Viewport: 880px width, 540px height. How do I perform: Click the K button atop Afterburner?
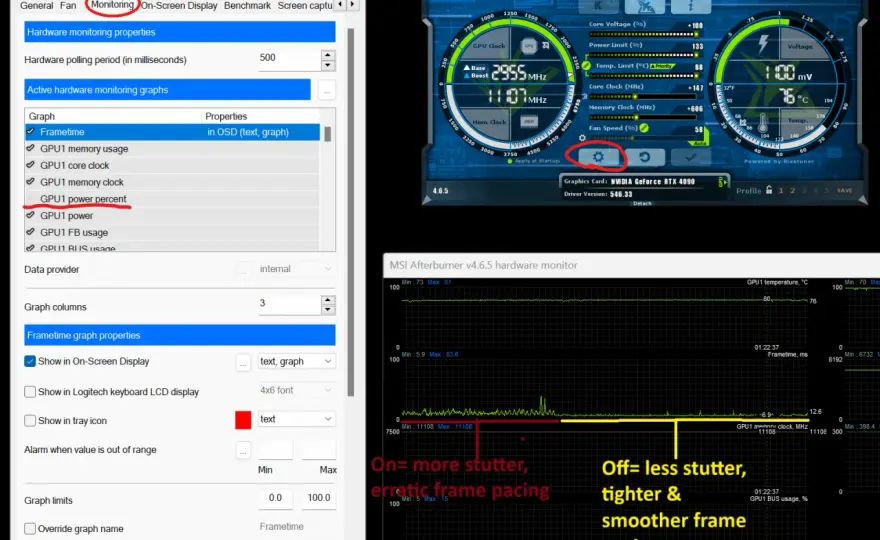(x=598, y=6)
